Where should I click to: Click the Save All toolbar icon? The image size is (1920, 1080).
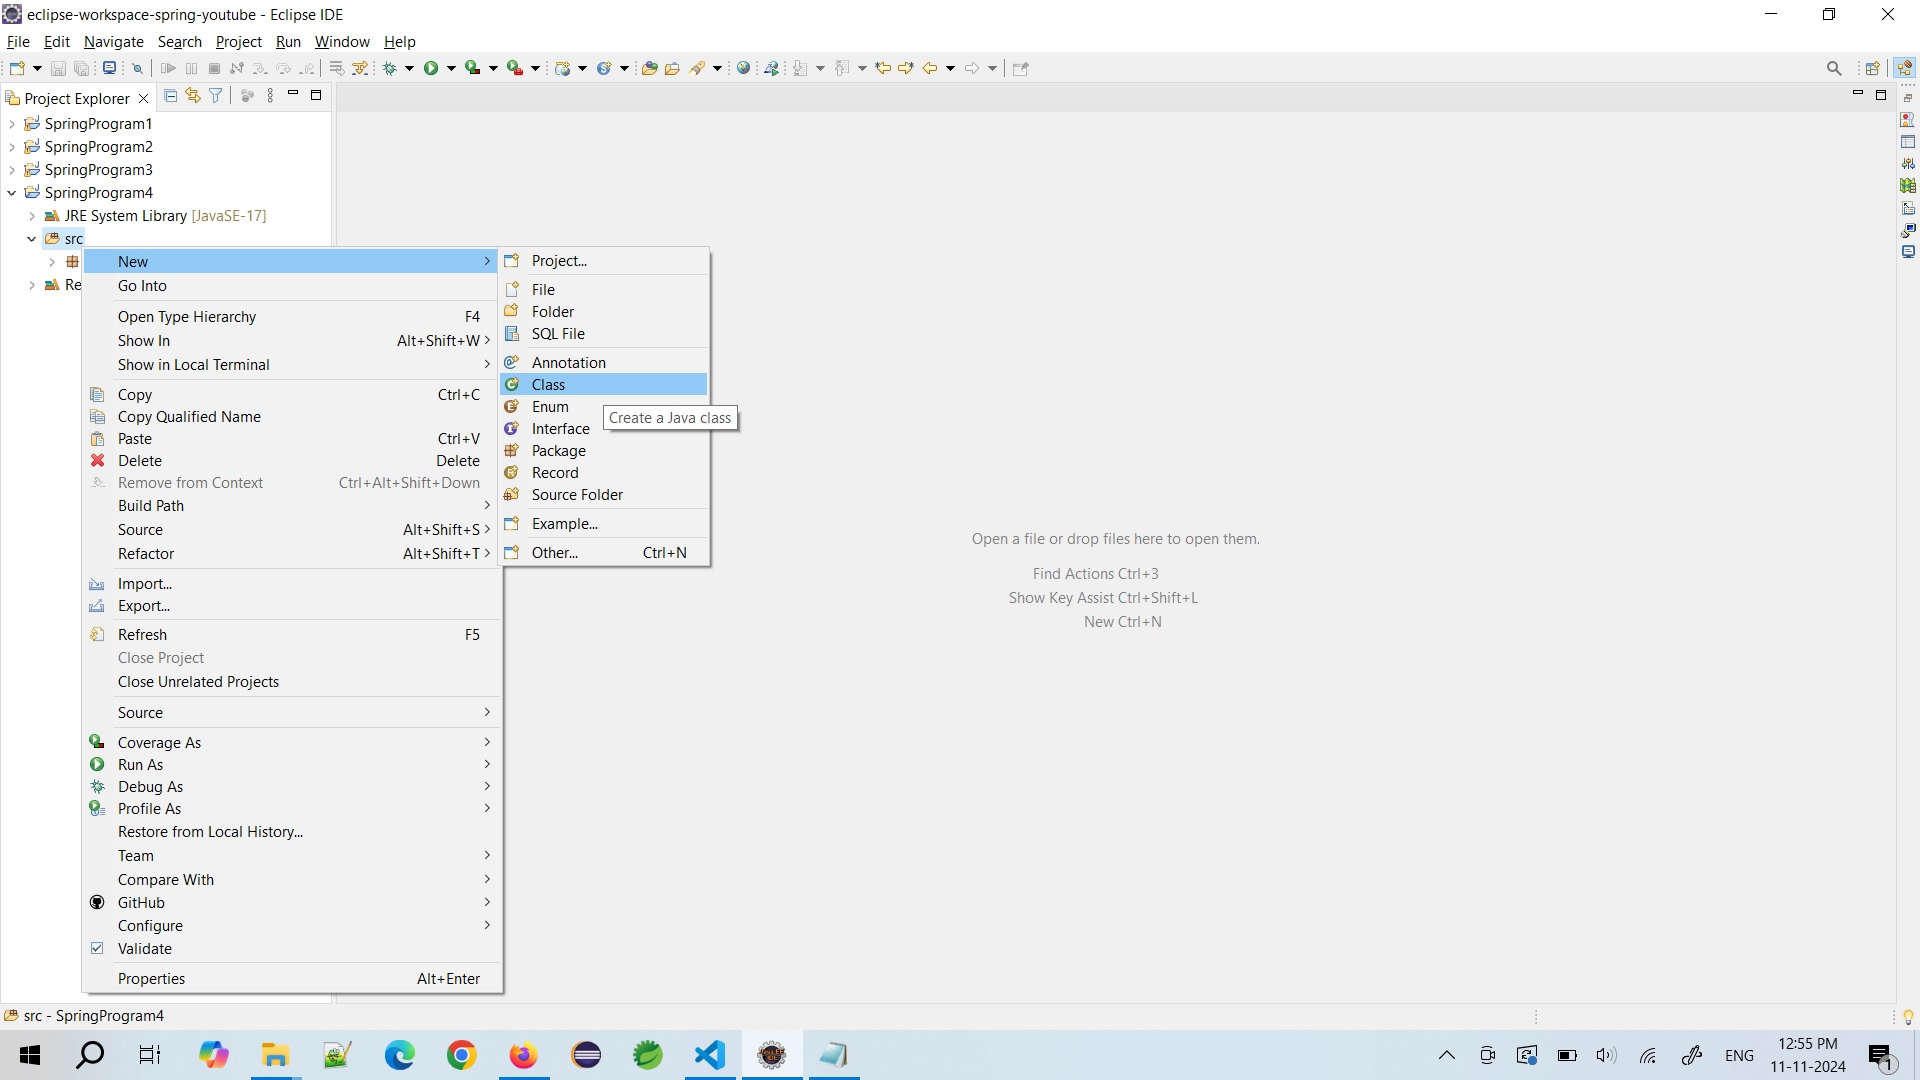coord(82,68)
